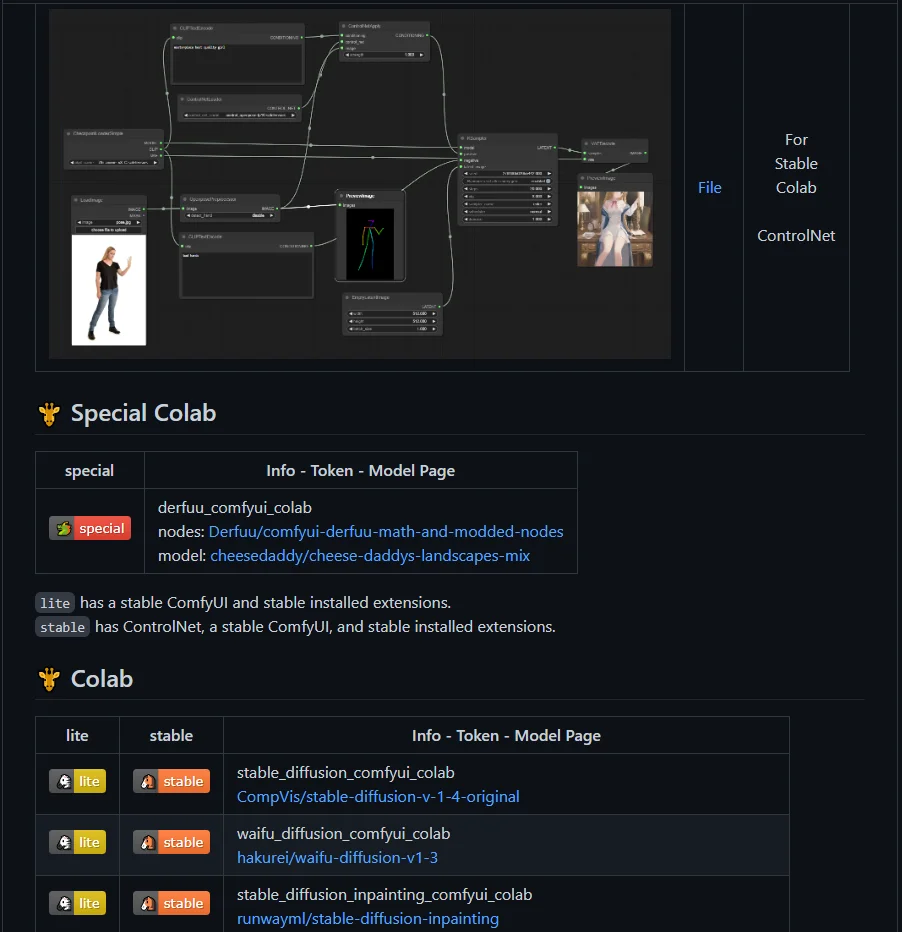Click the giraffe icon beside Colab heading
The image size is (902, 932).
tap(49, 679)
